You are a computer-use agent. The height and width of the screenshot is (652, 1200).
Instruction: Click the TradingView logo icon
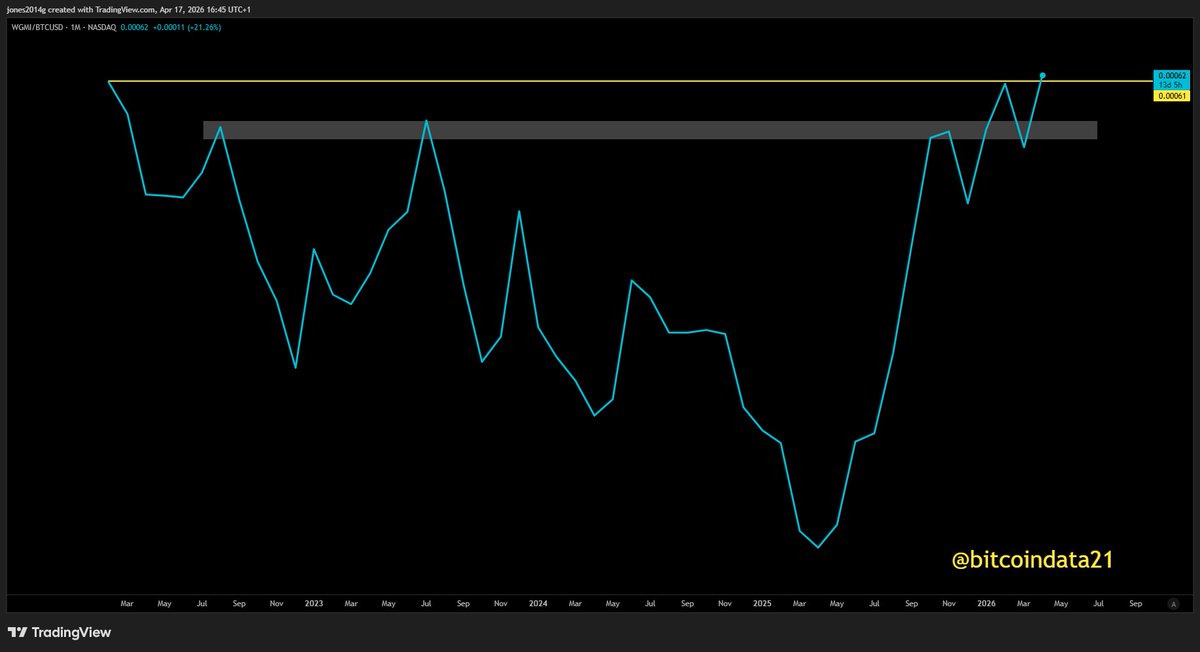pyautogui.click(x=17, y=633)
